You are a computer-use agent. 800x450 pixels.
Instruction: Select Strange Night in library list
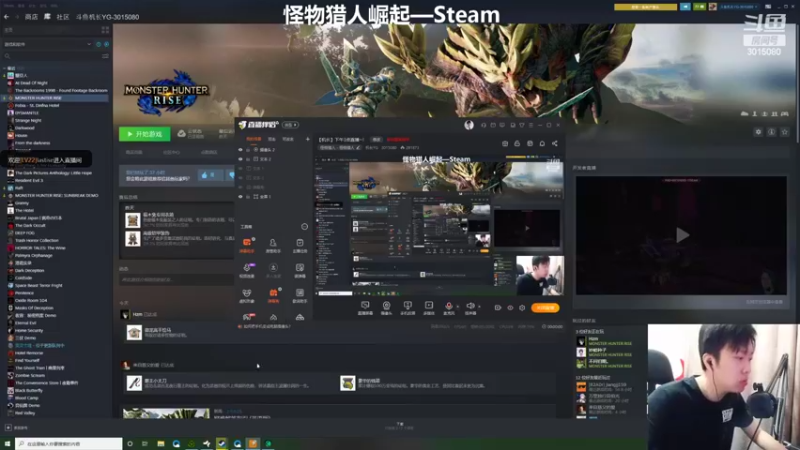click(28, 120)
